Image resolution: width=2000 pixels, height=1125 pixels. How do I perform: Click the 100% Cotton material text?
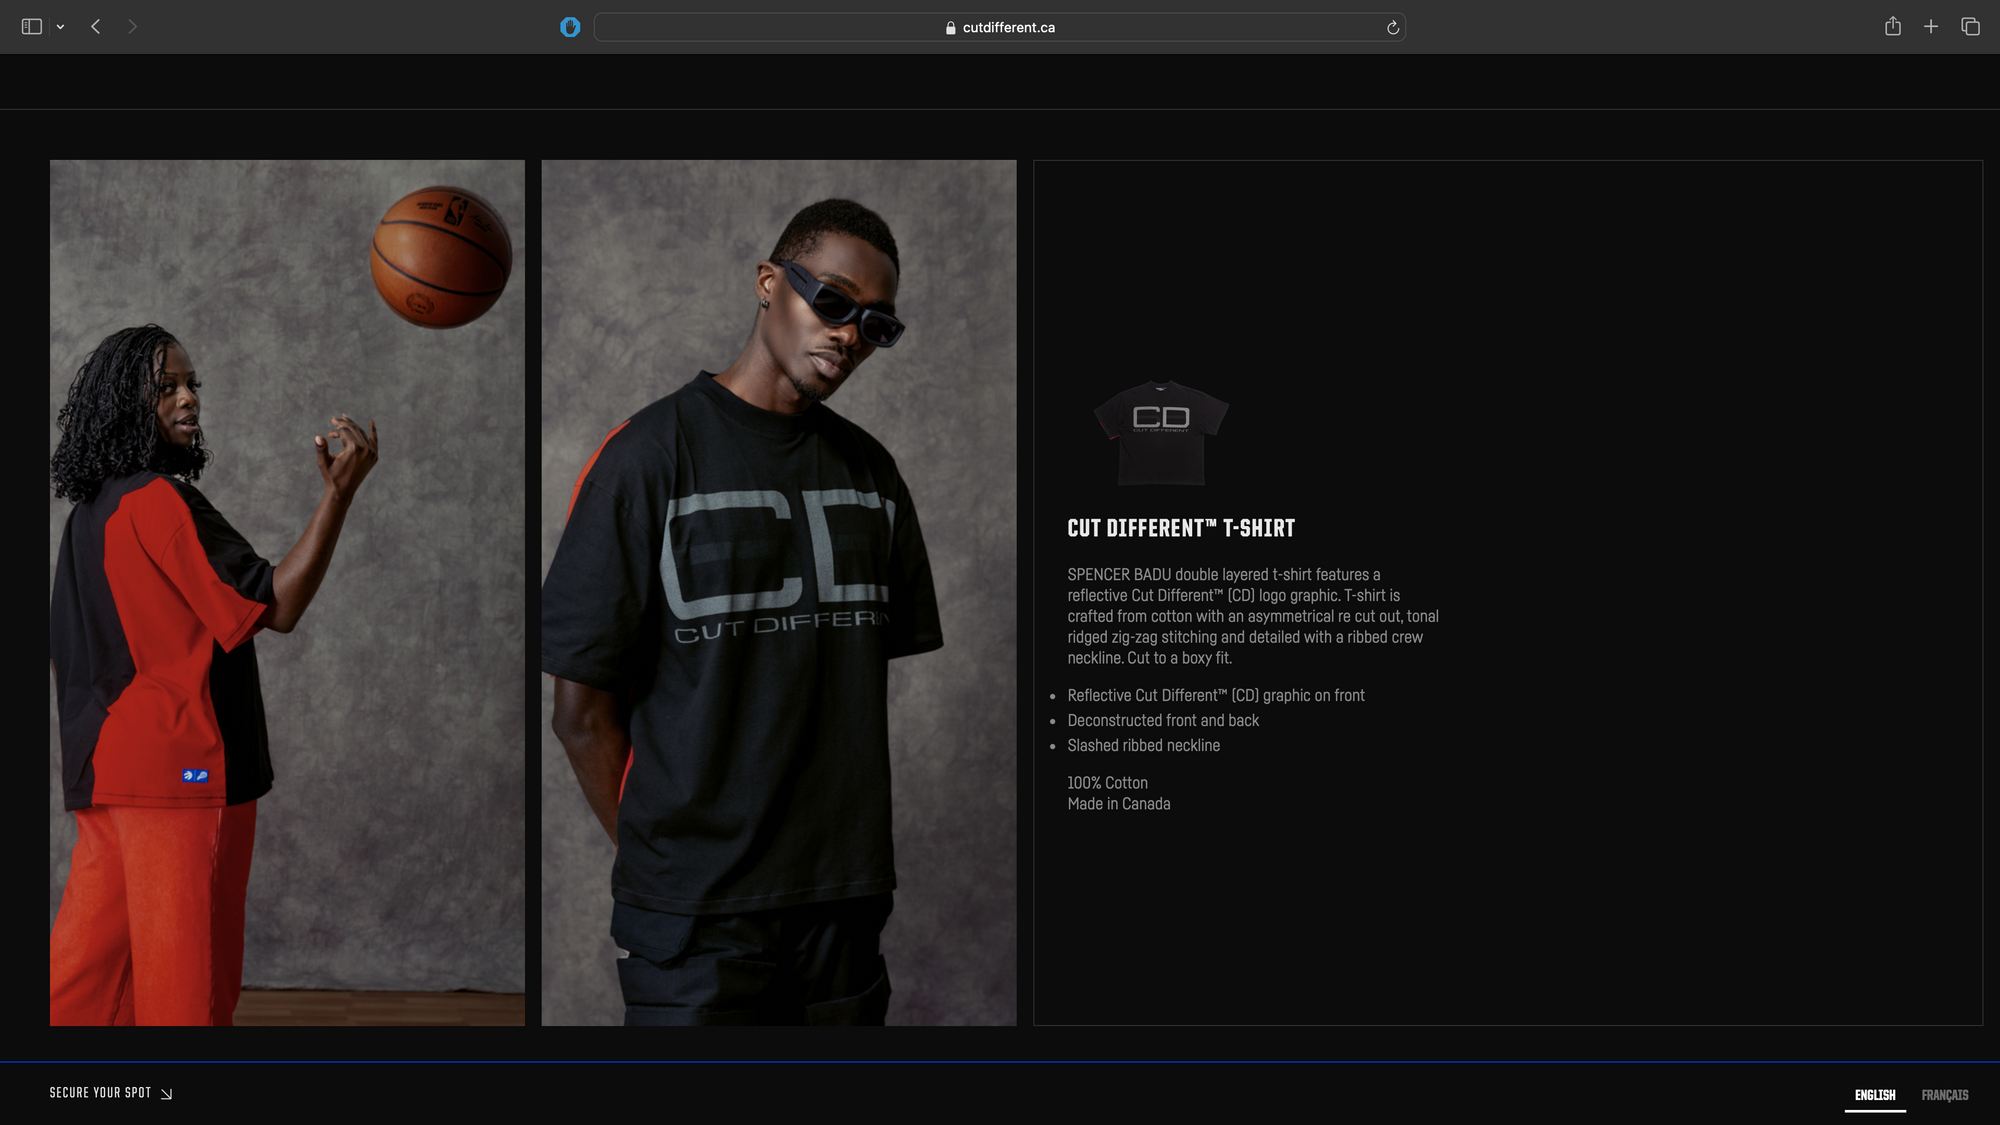pos(1107,783)
